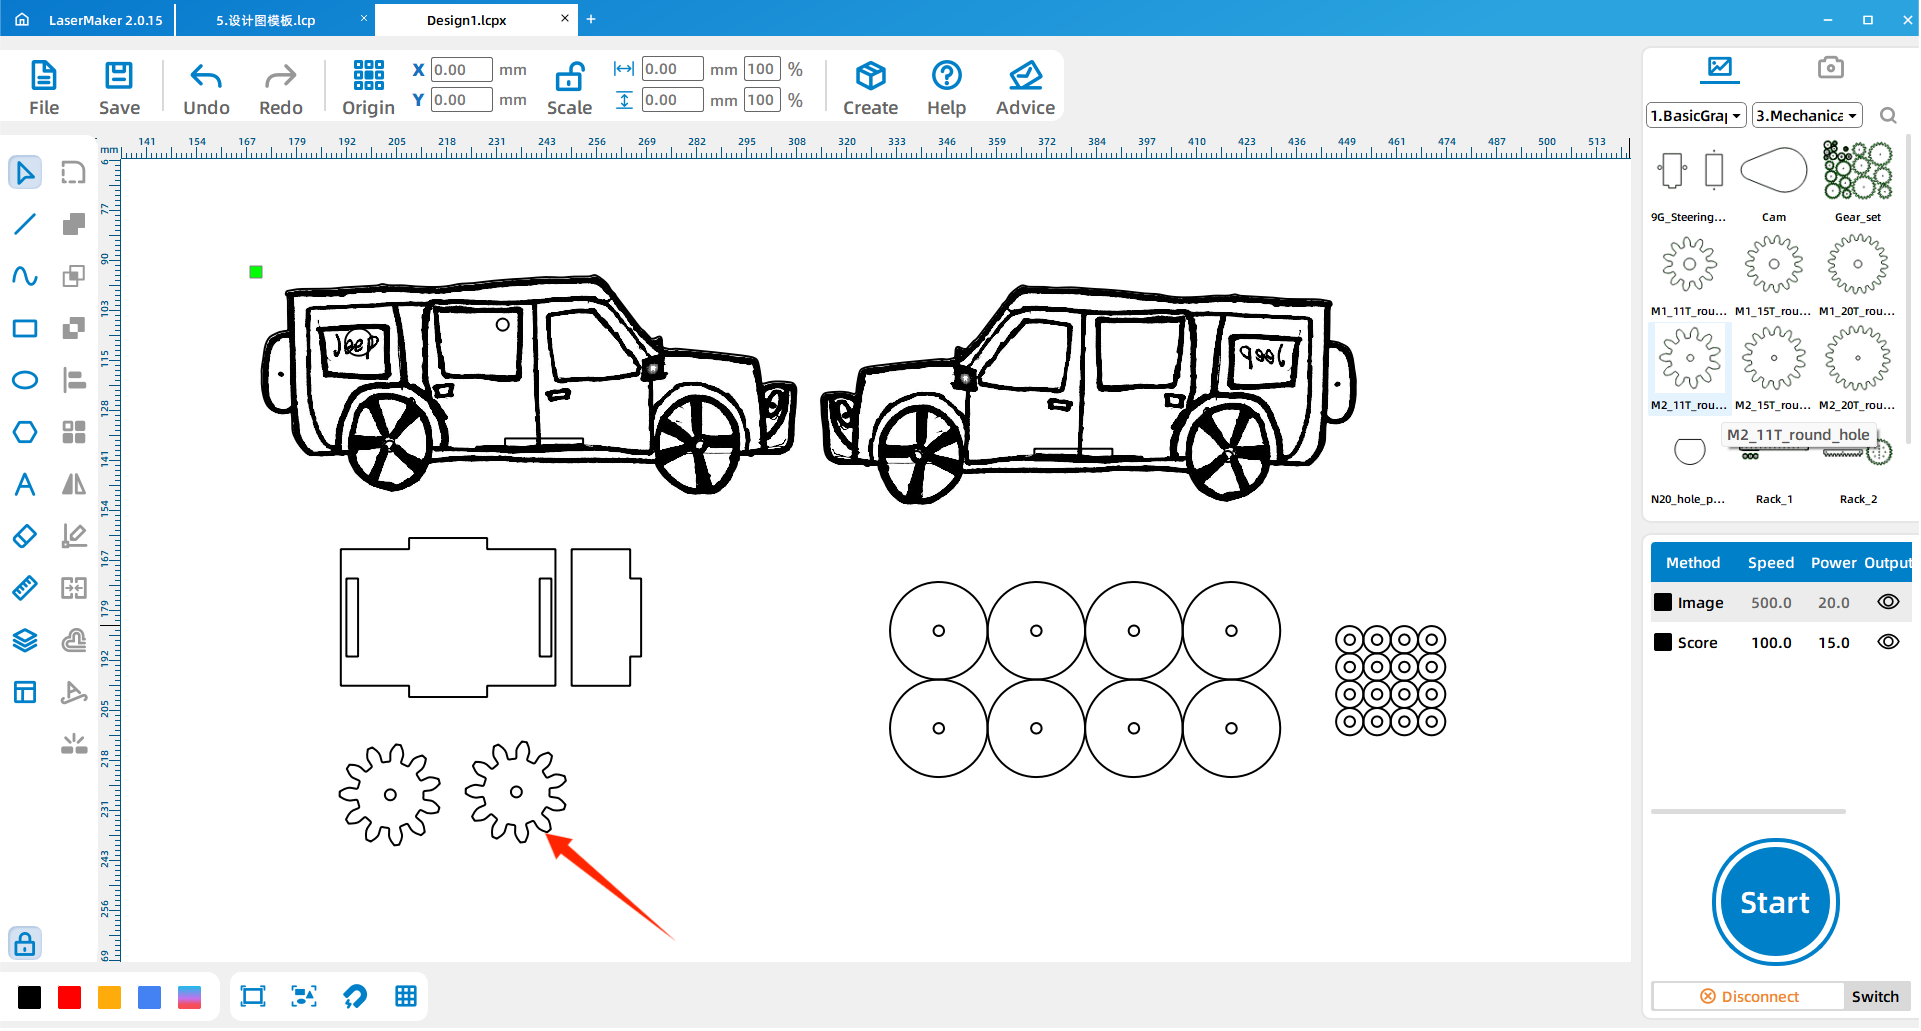Select the Score layer speed value 100.0
Image resolution: width=1921 pixels, height=1031 pixels.
[x=1771, y=643]
